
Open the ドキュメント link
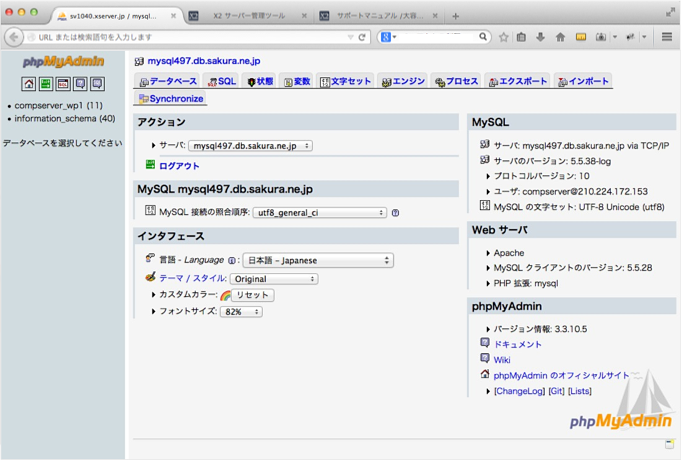tap(517, 344)
